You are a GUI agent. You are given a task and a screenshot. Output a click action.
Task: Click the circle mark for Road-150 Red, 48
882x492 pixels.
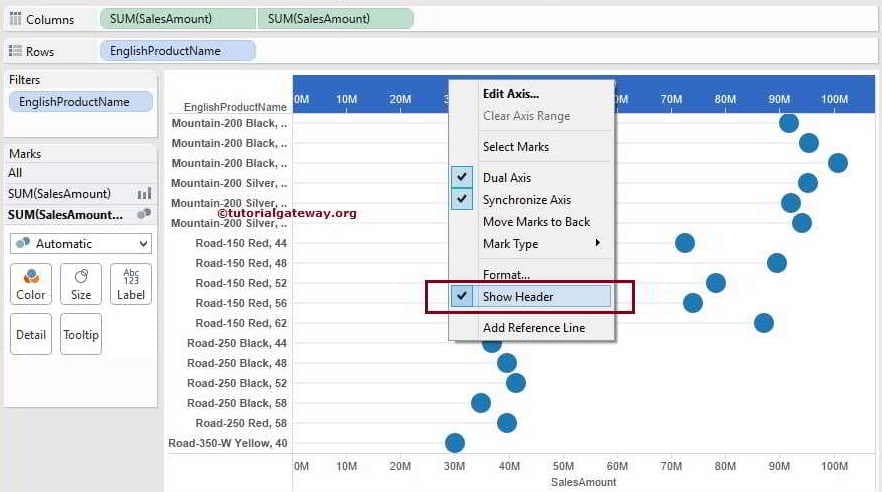point(777,263)
